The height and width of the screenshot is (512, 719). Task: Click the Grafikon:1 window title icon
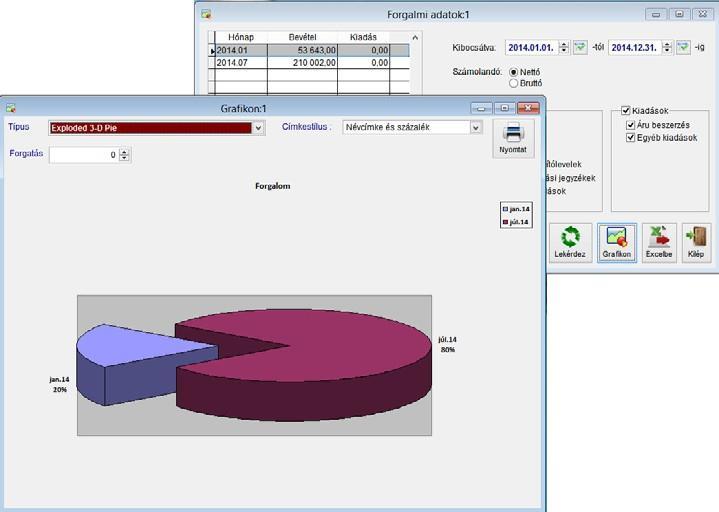pyautogui.click(x=11, y=108)
